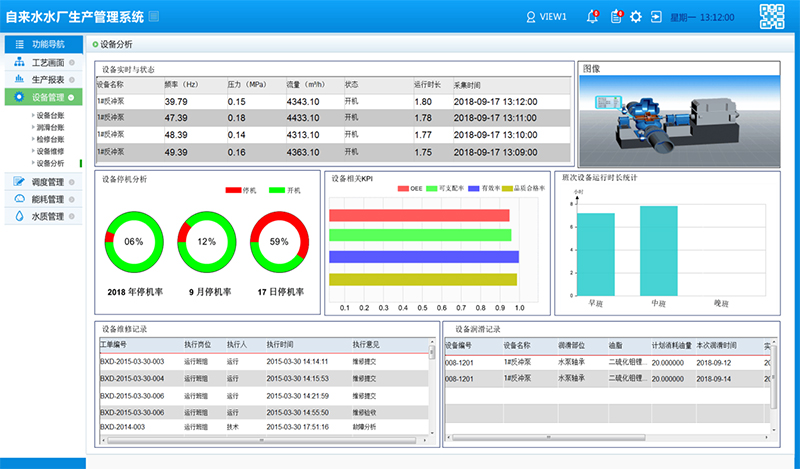800x469 pixels.
Task: Click the 功能导航 list icon
Action: (x=20, y=44)
